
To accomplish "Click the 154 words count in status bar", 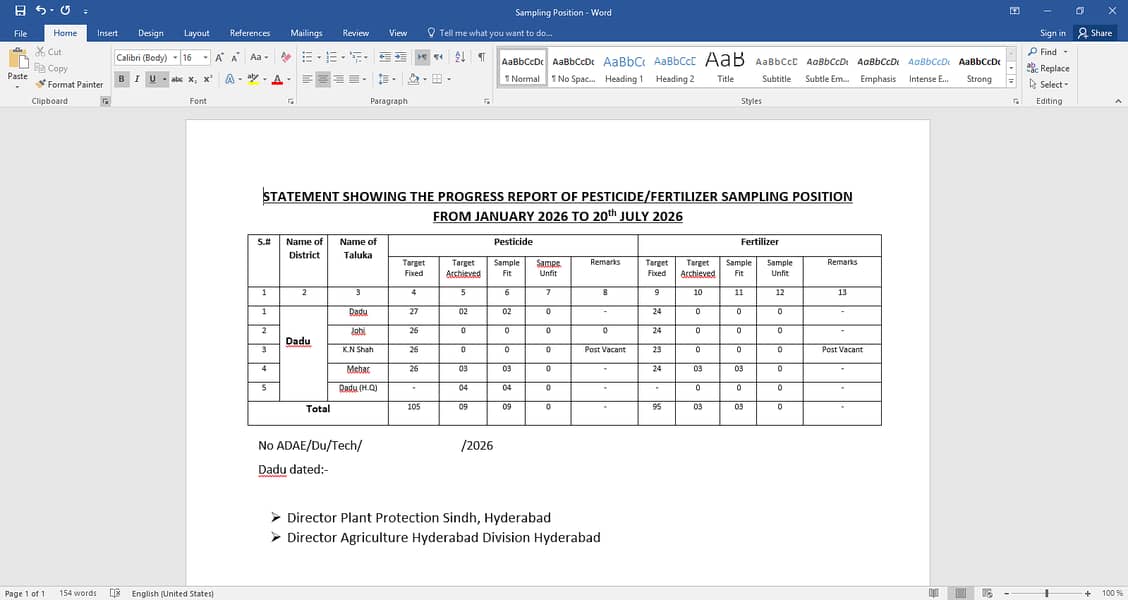I will pos(78,593).
